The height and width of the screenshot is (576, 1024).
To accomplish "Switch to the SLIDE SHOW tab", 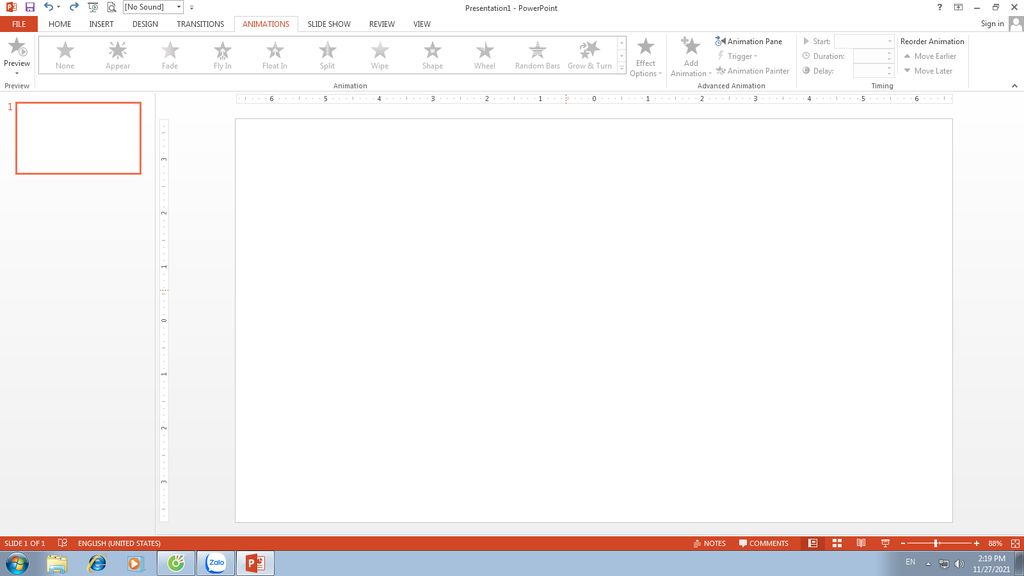I will 329,24.
